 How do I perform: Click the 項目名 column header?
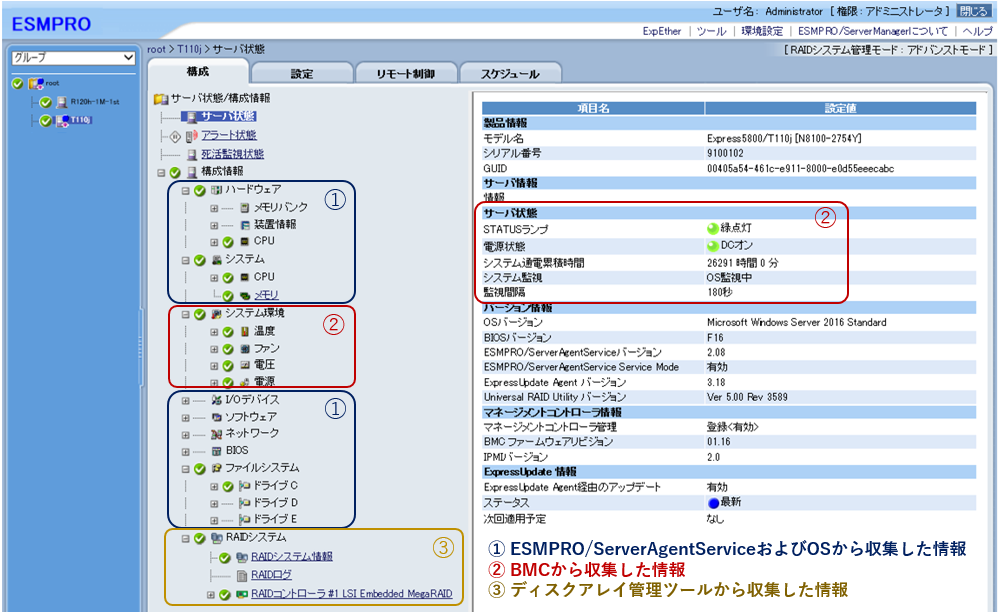point(593,109)
